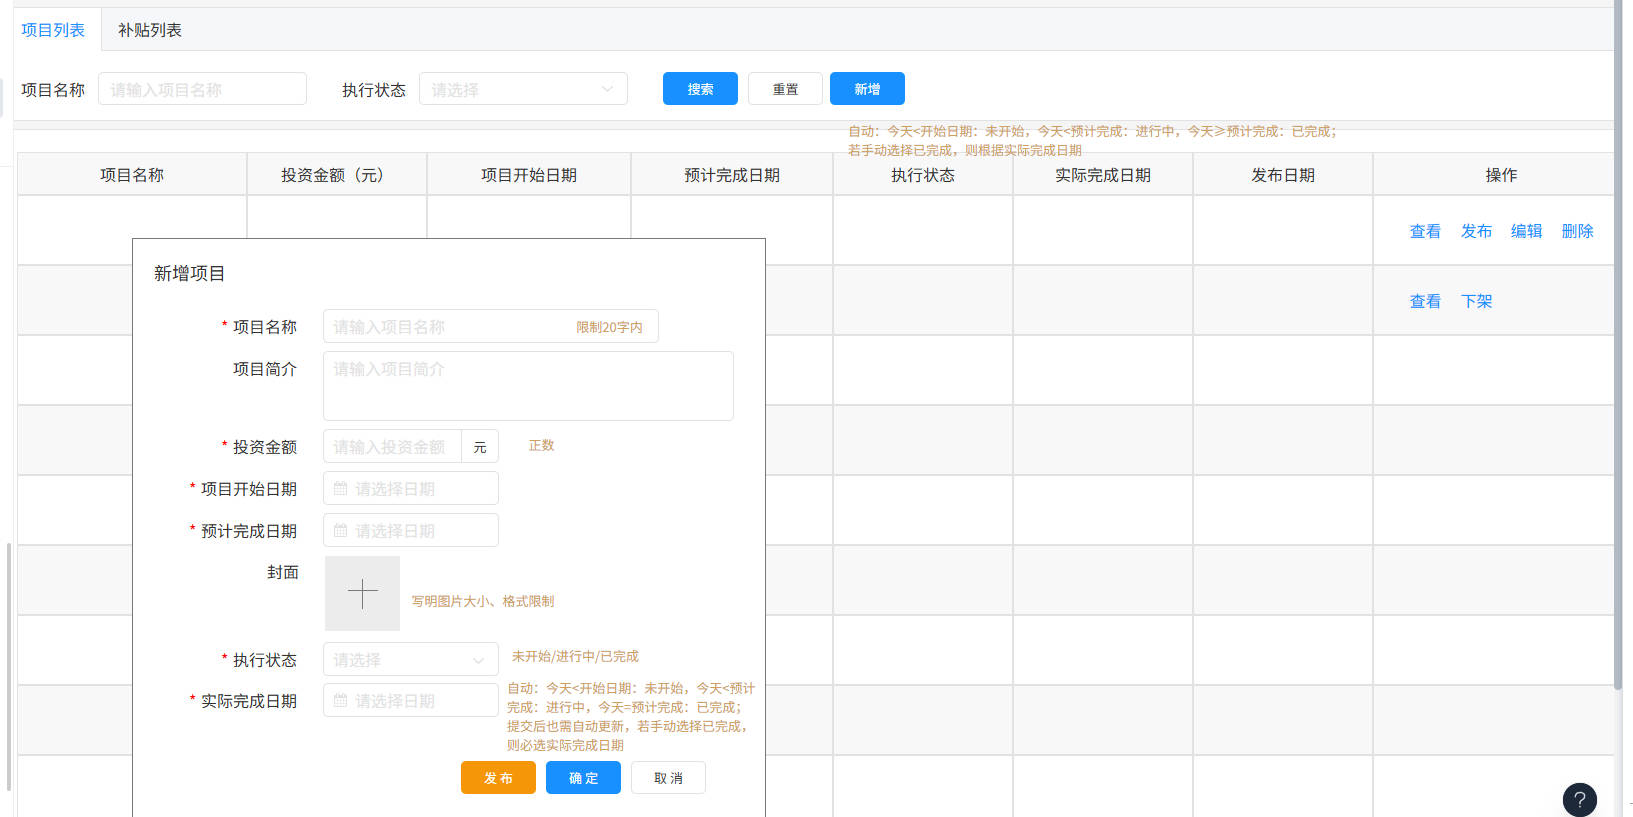Viewport: 1633px width, 817px height.
Task: Click the 项目简介 text area
Action: (528, 386)
